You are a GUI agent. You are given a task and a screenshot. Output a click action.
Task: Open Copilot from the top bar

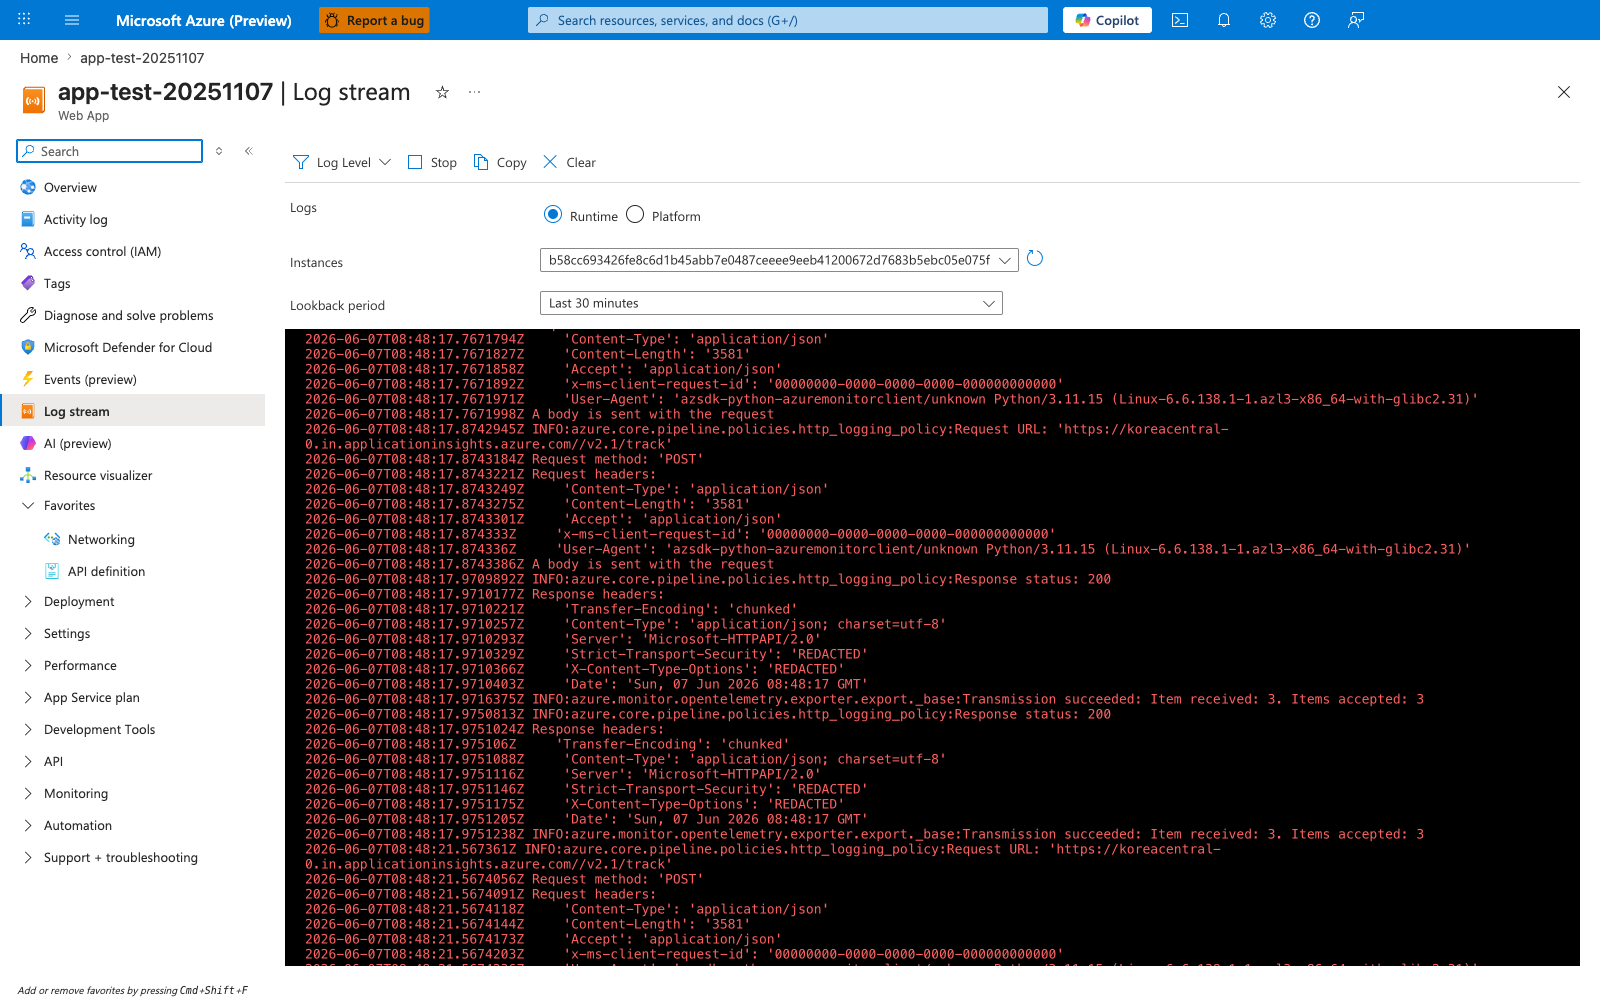click(1107, 20)
